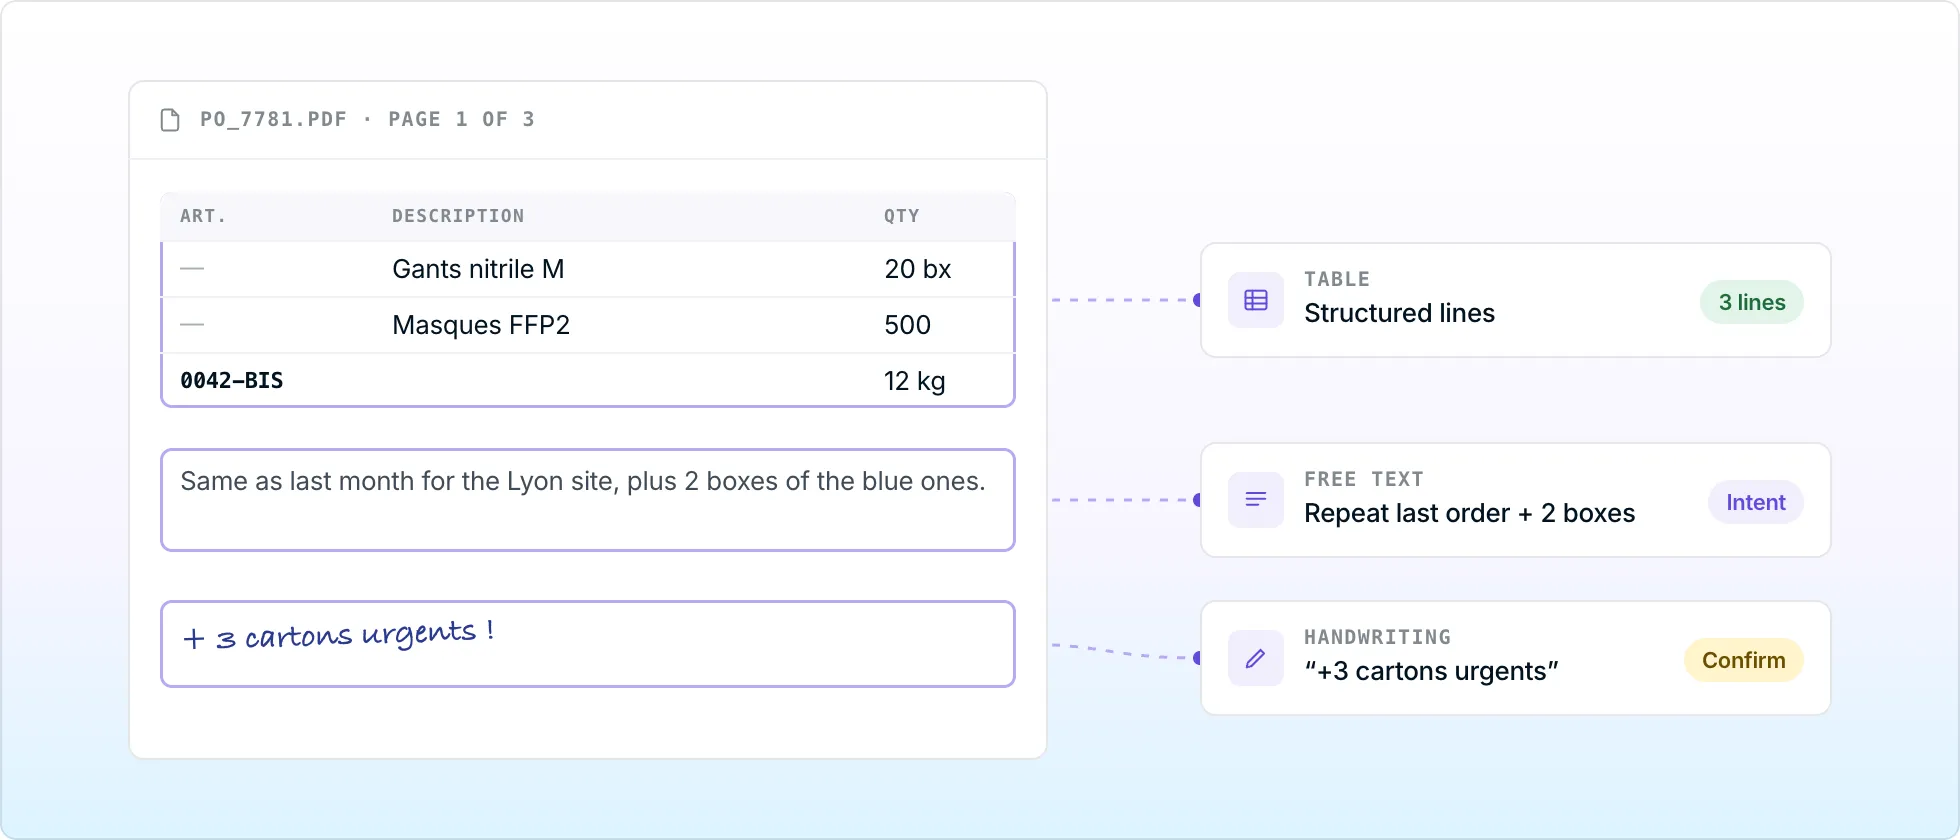Click the purple connector dot beside Table card
Image resolution: width=1960 pixels, height=840 pixels.
(1198, 300)
